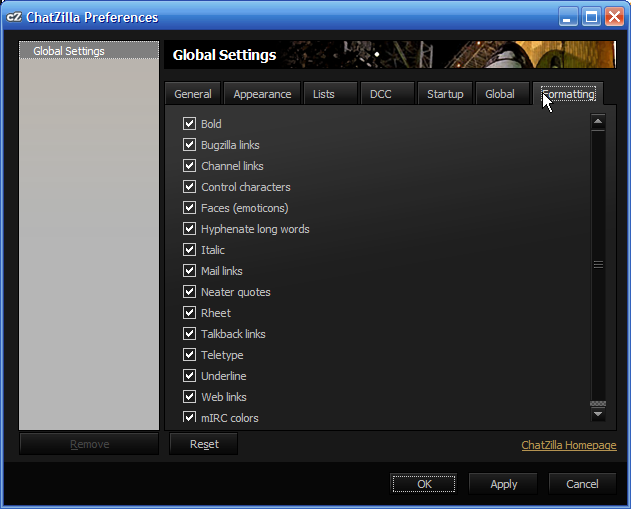Screen dimensions: 631x509
Task: Click the scrollbar up arrow
Action: pyautogui.click(x=598, y=121)
